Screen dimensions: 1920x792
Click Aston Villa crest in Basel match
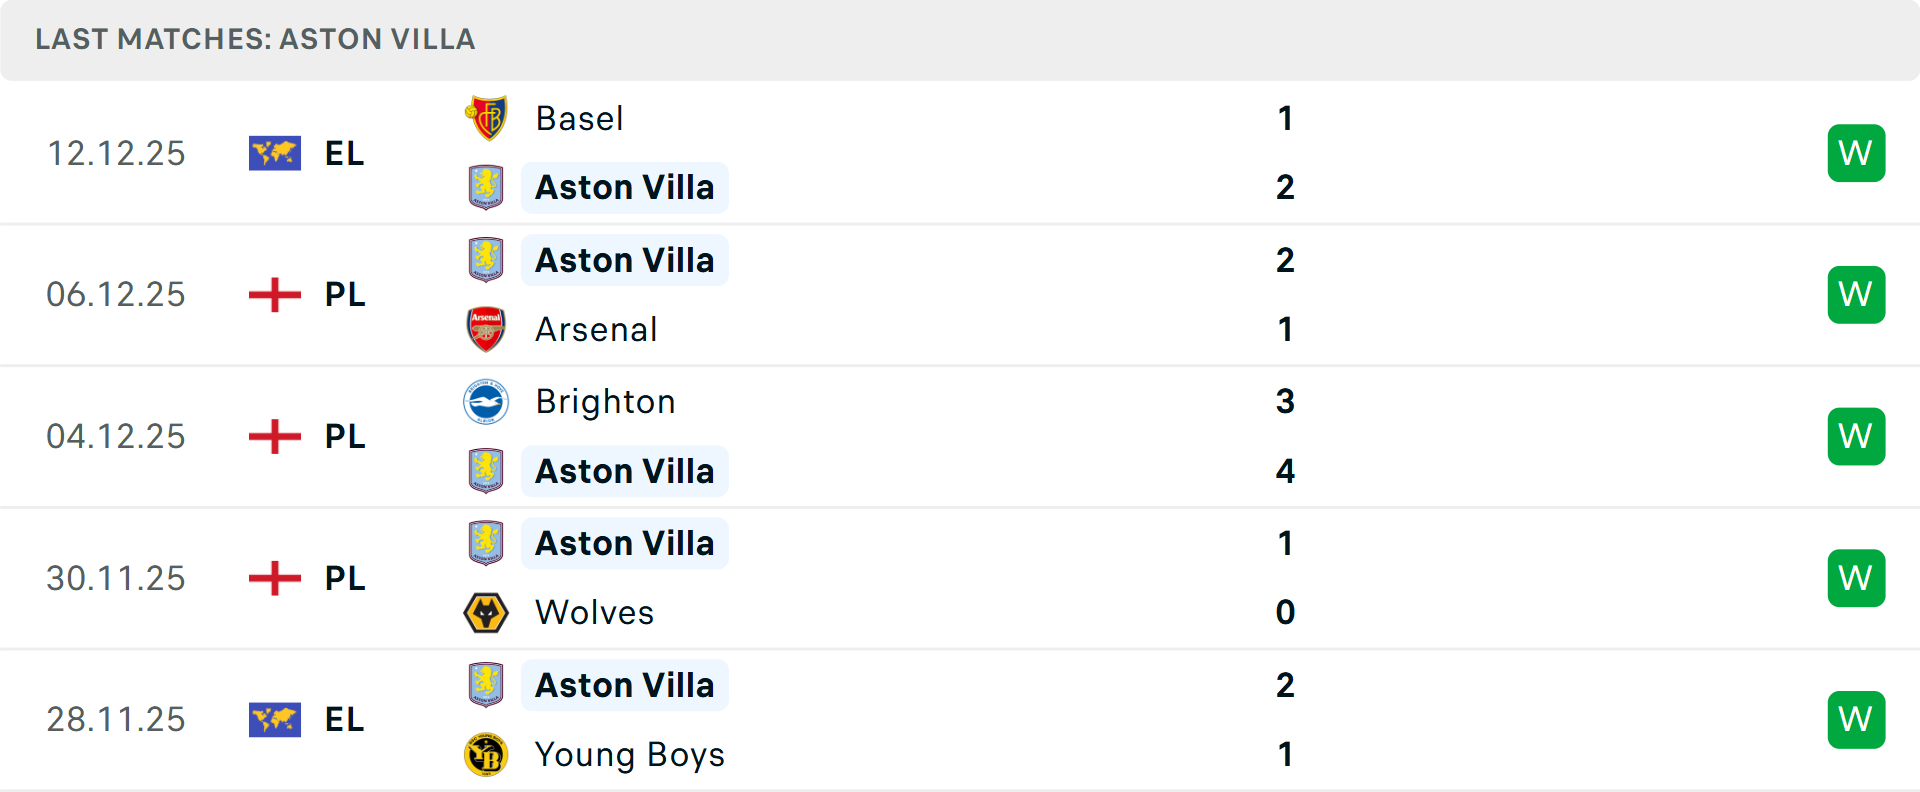click(487, 187)
